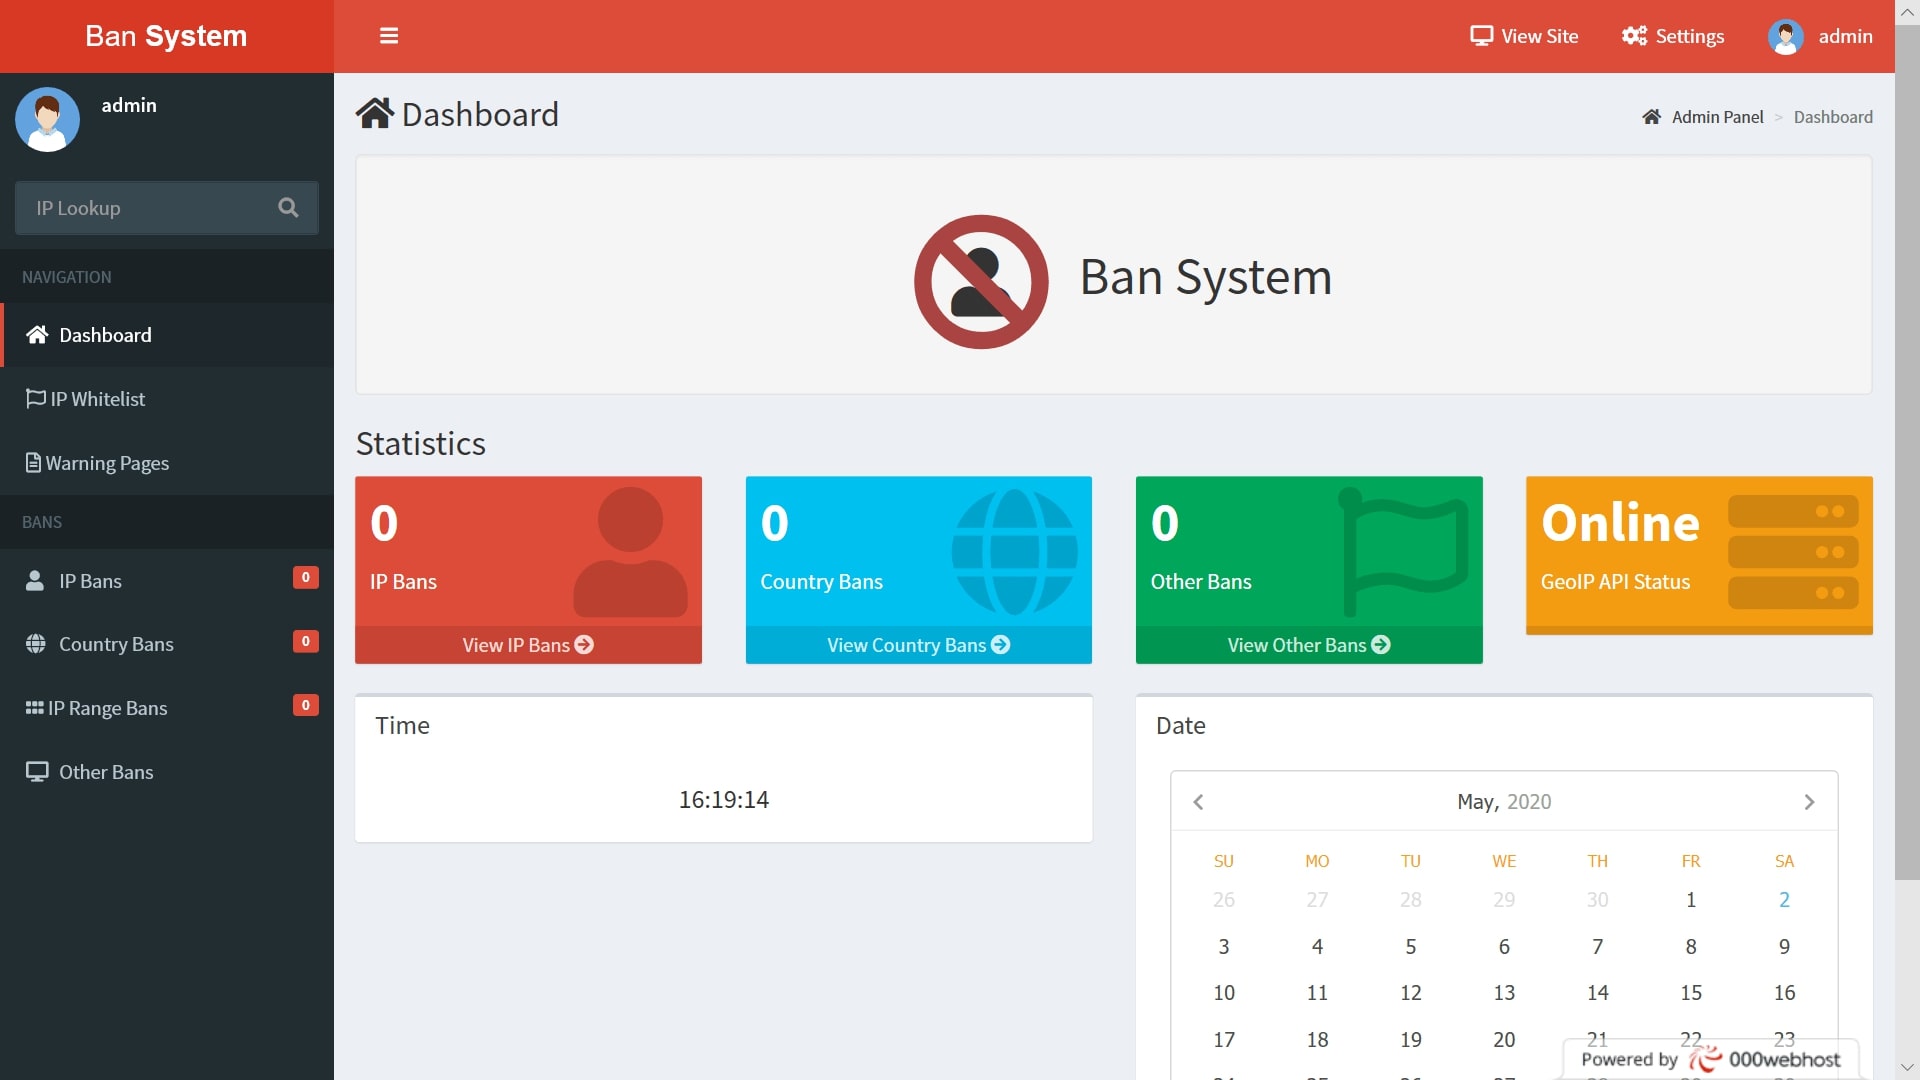Go to the next calendar month
1920x1080 pixels.
(x=1809, y=801)
